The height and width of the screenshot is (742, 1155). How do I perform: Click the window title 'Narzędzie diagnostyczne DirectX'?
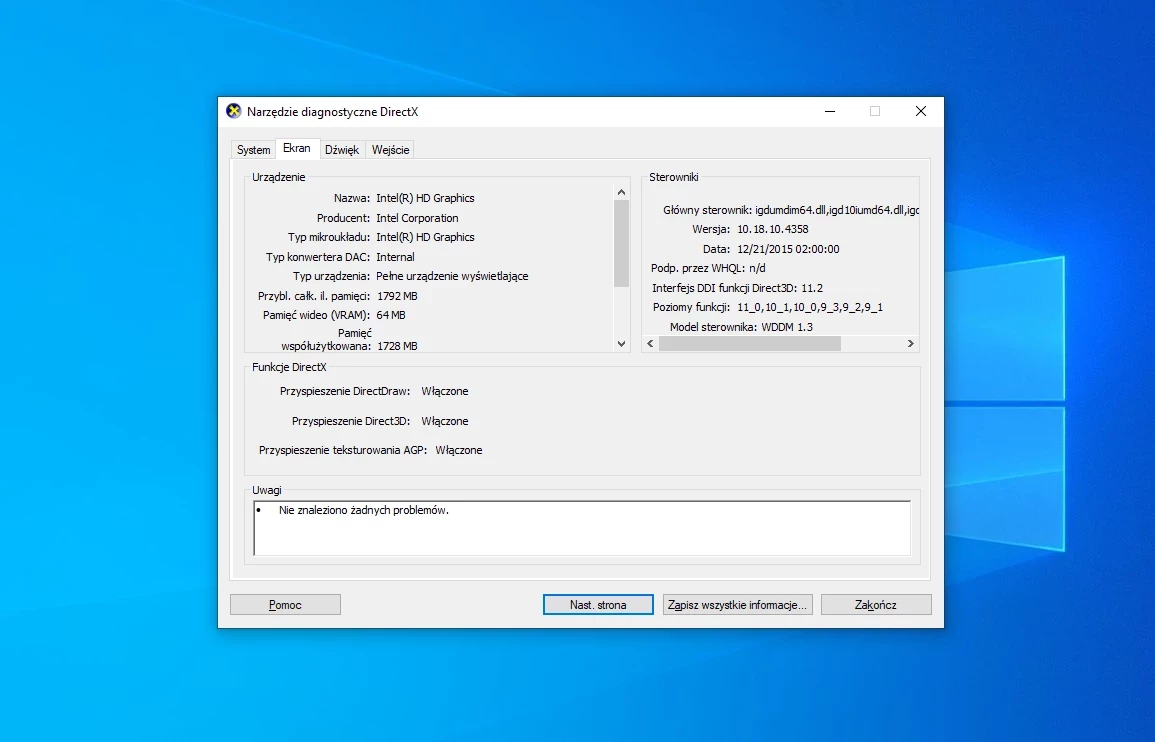point(332,112)
